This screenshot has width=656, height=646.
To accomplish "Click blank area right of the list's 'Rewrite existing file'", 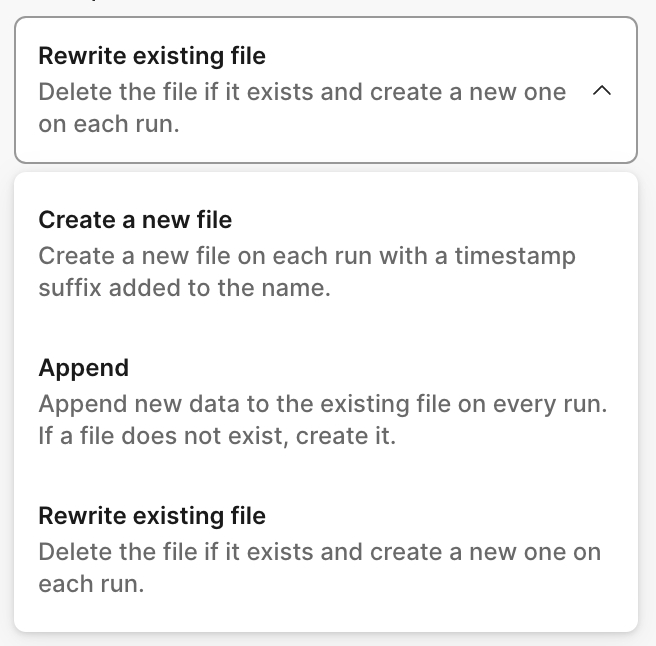I will point(450,516).
